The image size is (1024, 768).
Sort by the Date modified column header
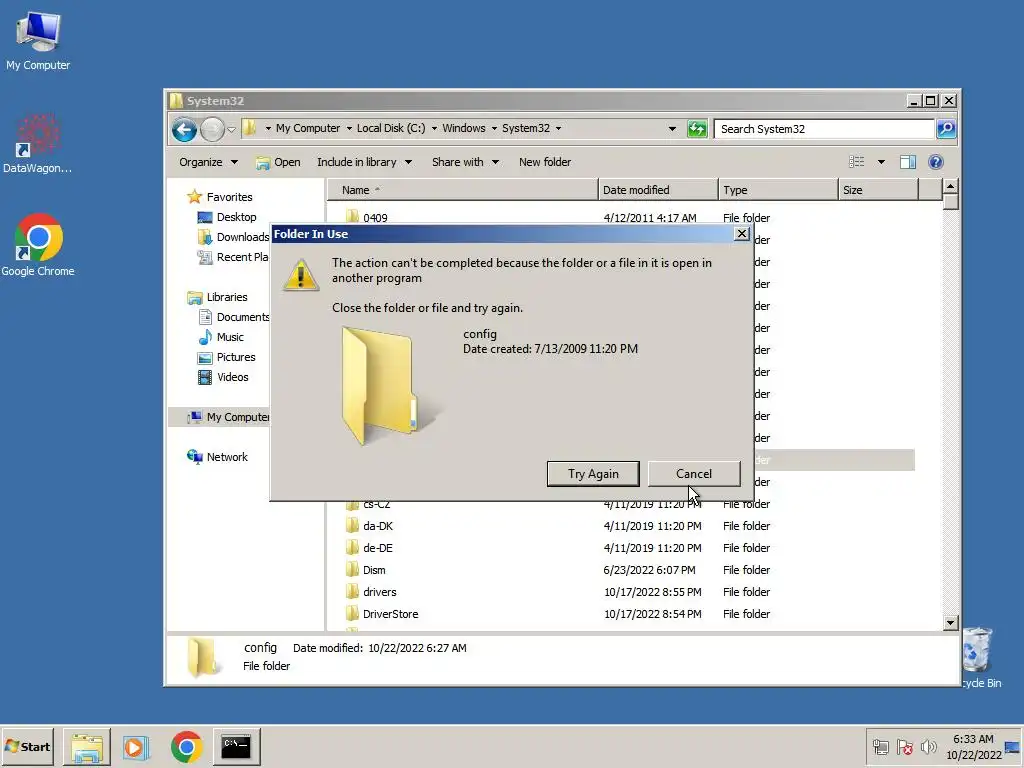[658, 190]
